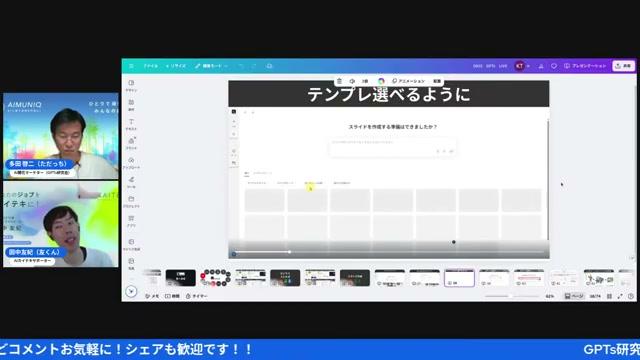Click the video play button on slide
This screenshot has height=360, width=640.
click(234, 253)
